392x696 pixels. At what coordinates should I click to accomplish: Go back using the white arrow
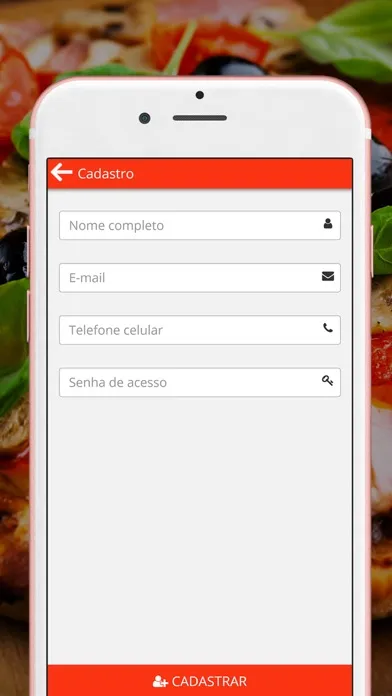coord(61,172)
